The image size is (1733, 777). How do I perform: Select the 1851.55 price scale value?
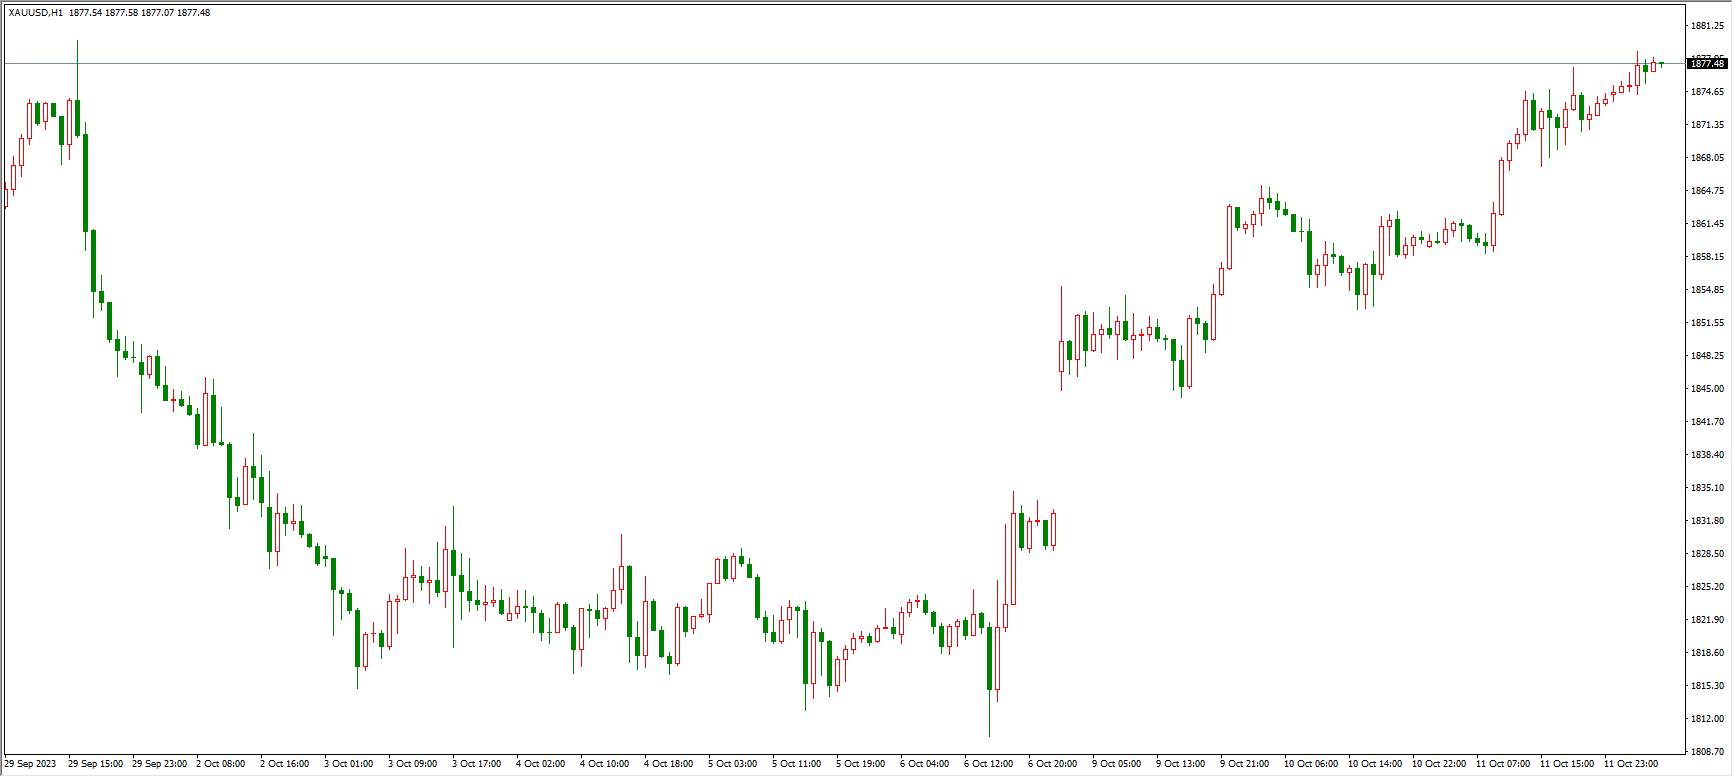point(1706,323)
